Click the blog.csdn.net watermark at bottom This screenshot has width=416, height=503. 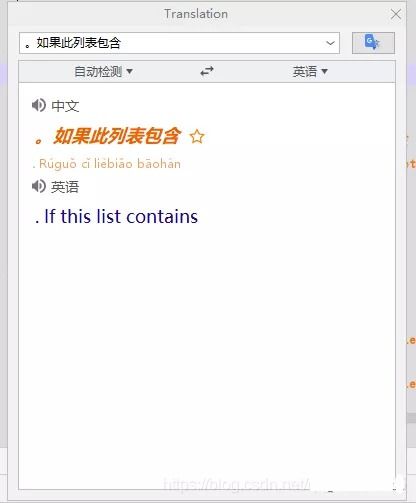237,484
